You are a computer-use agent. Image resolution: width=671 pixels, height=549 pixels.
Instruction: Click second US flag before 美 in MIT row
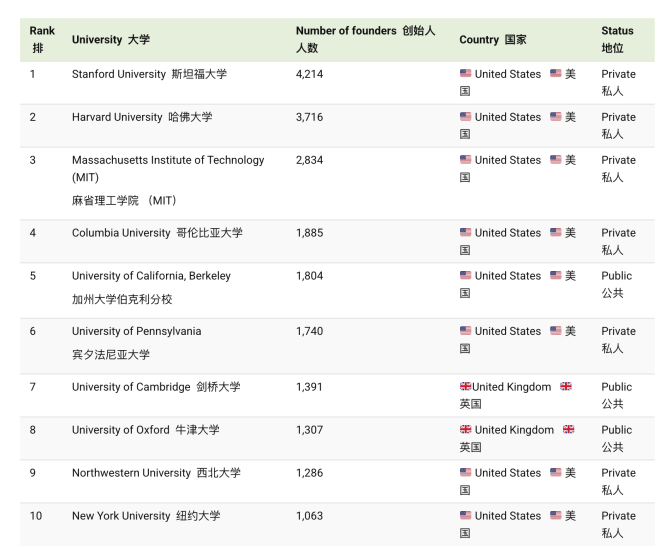pos(555,159)
